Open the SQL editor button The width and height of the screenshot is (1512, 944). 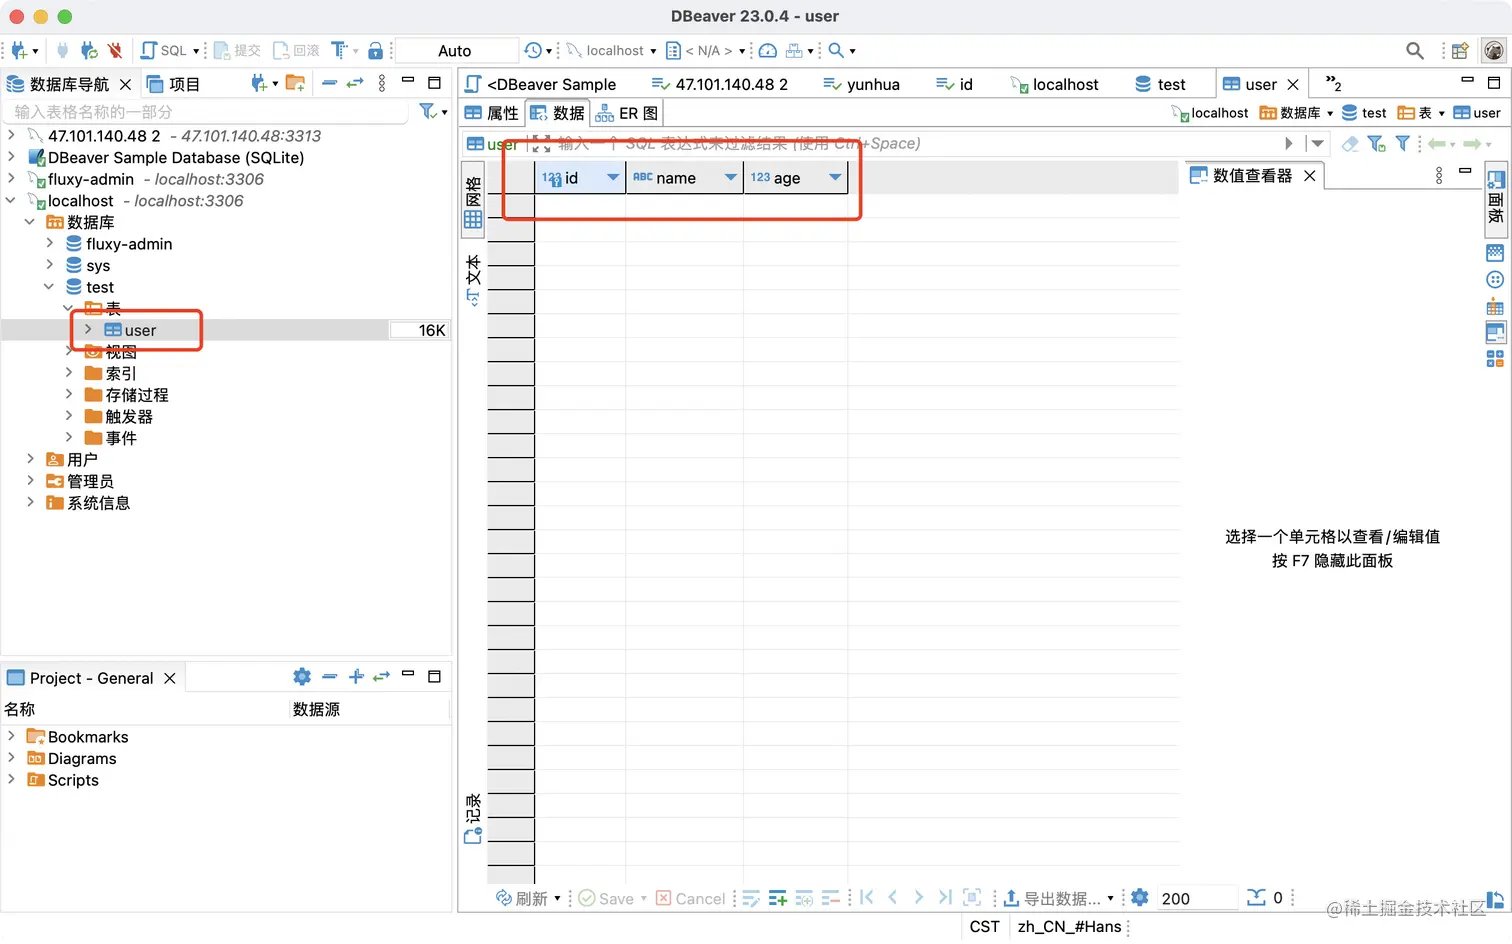(165, 50)
